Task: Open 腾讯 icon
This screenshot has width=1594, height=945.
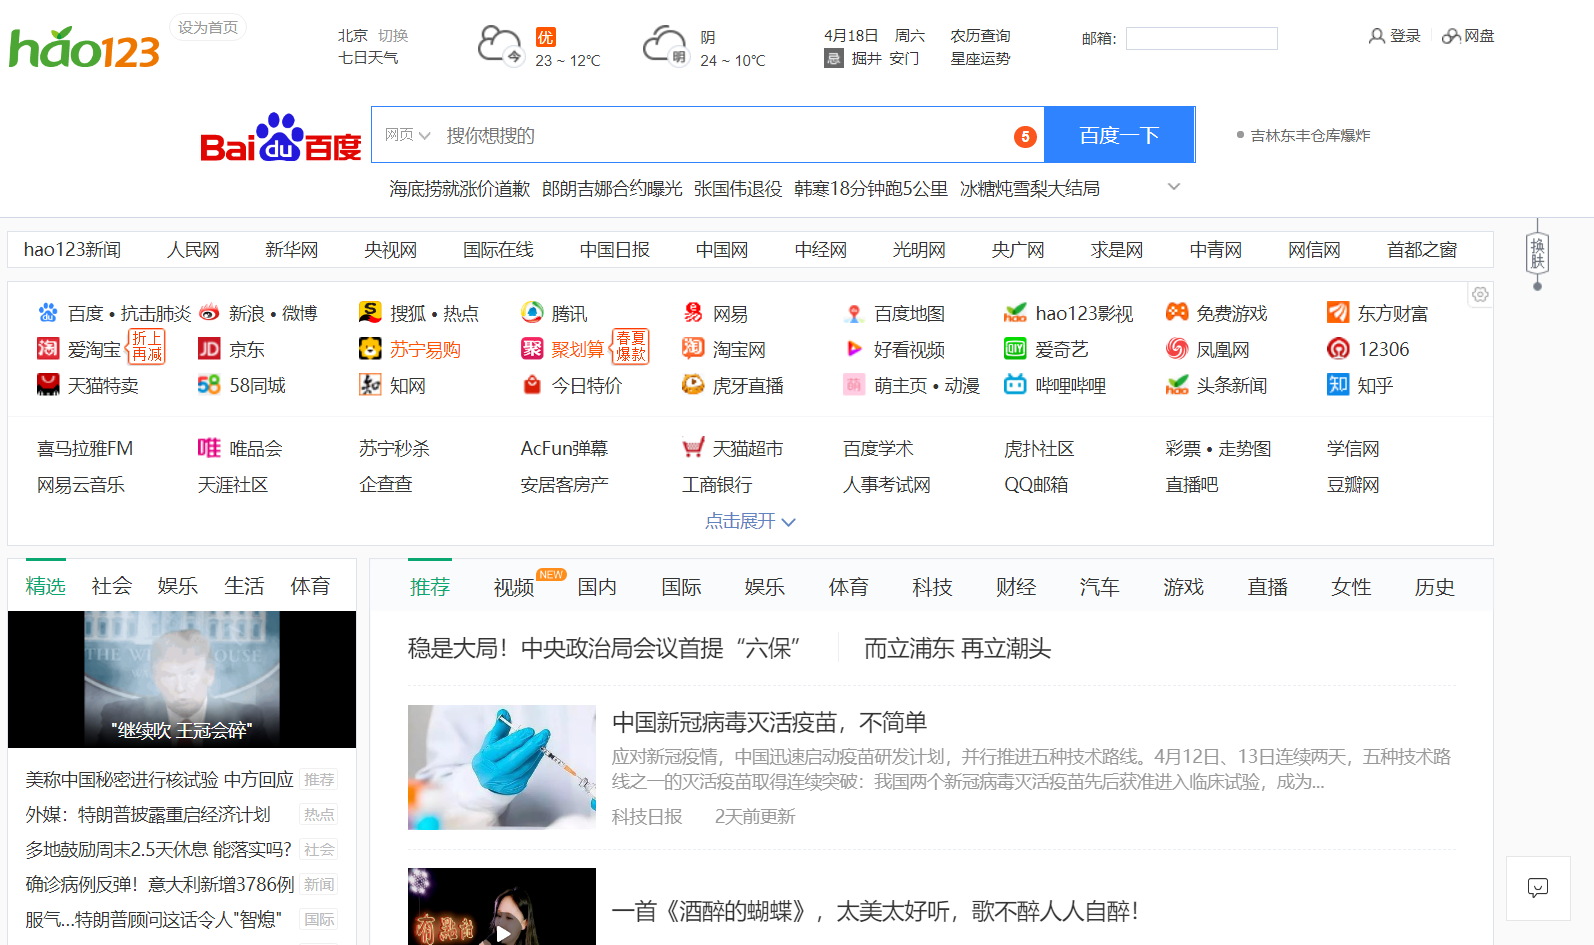Action: (x=532, y=313)
